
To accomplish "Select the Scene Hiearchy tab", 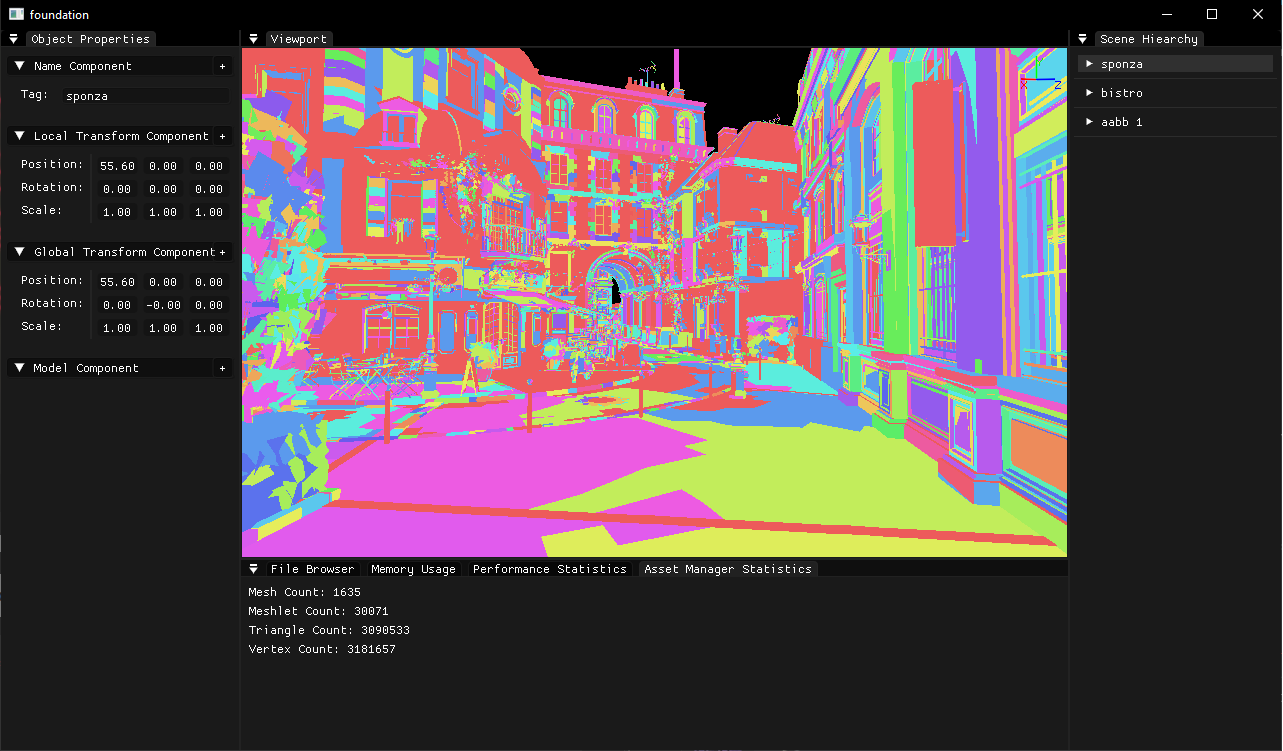I will point(1149,39).
